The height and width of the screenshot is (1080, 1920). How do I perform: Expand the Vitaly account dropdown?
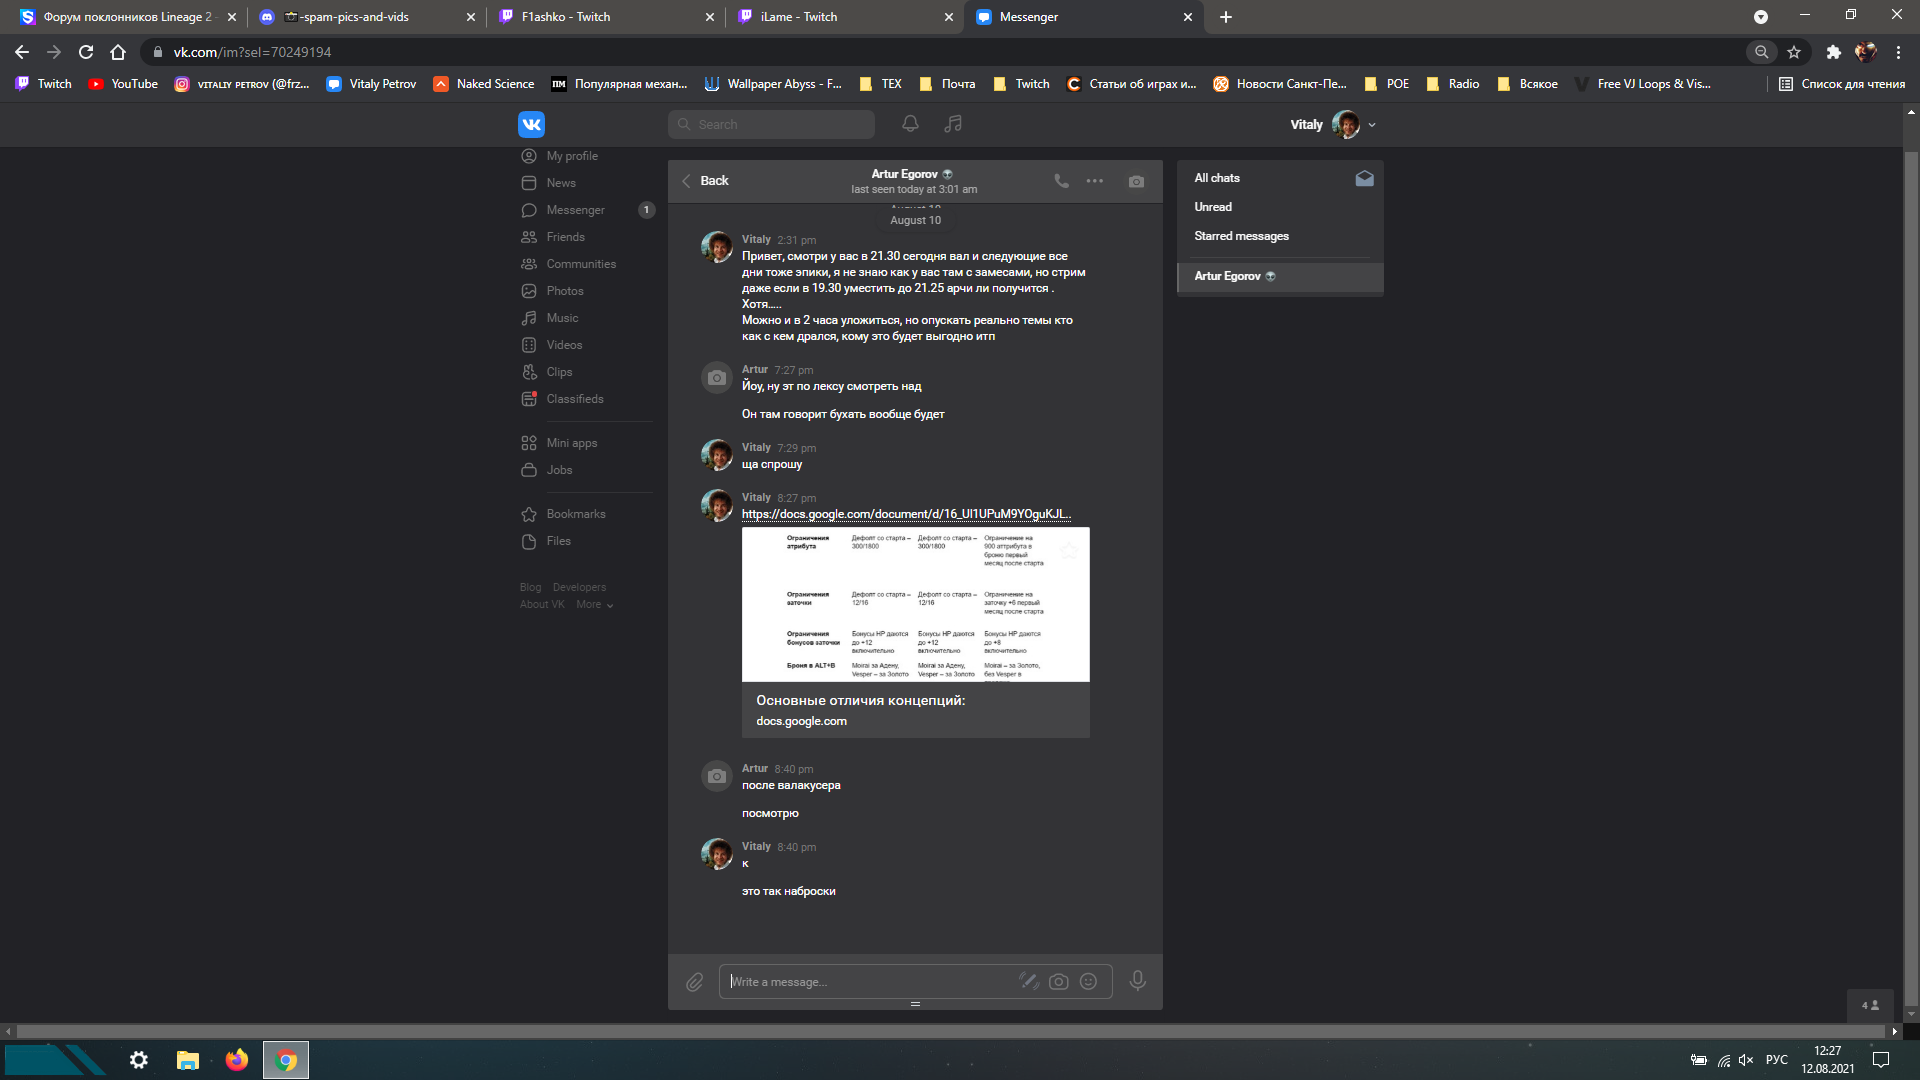click(1372, 125)
